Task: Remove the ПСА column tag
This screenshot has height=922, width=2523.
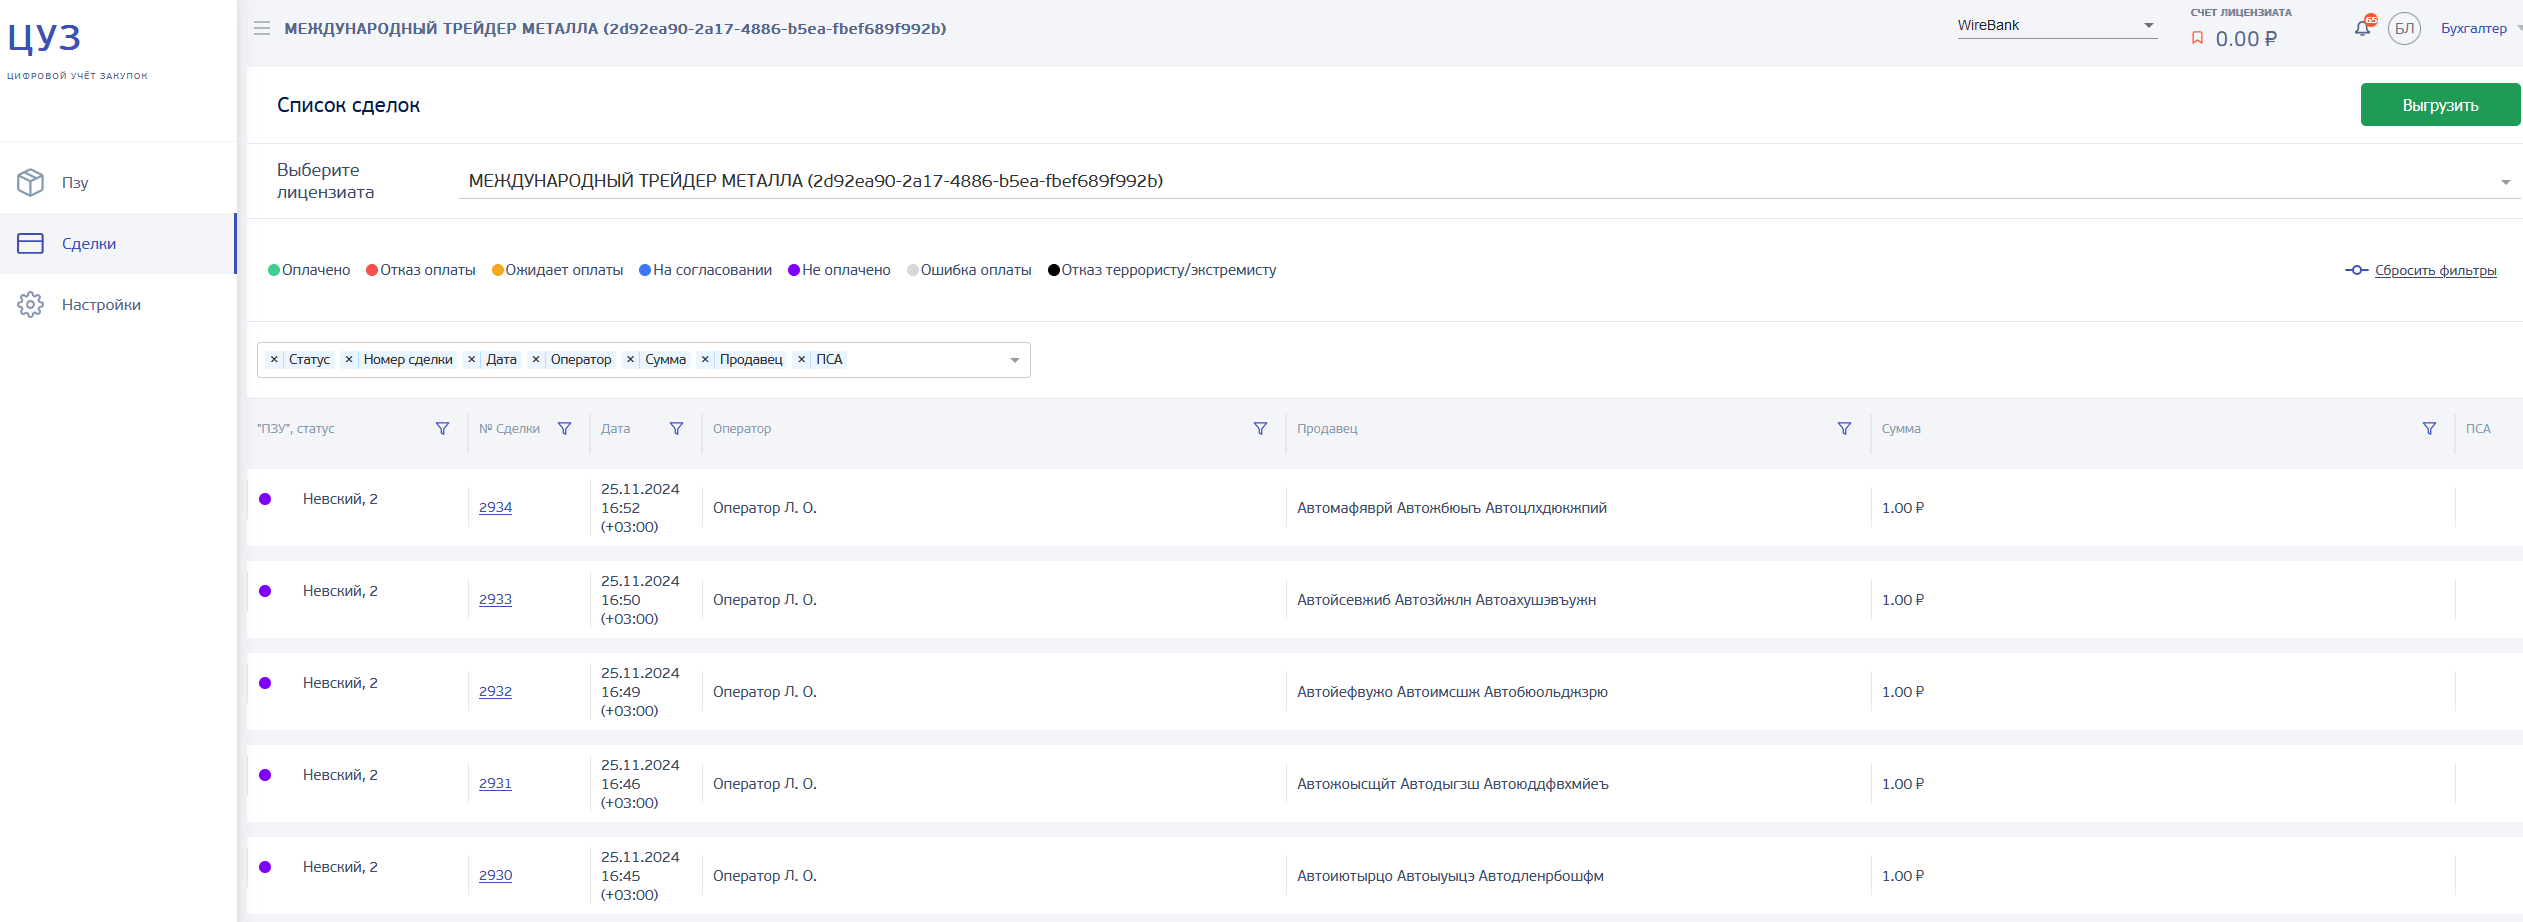Action: pyautogui.click(x=801, y=359)
